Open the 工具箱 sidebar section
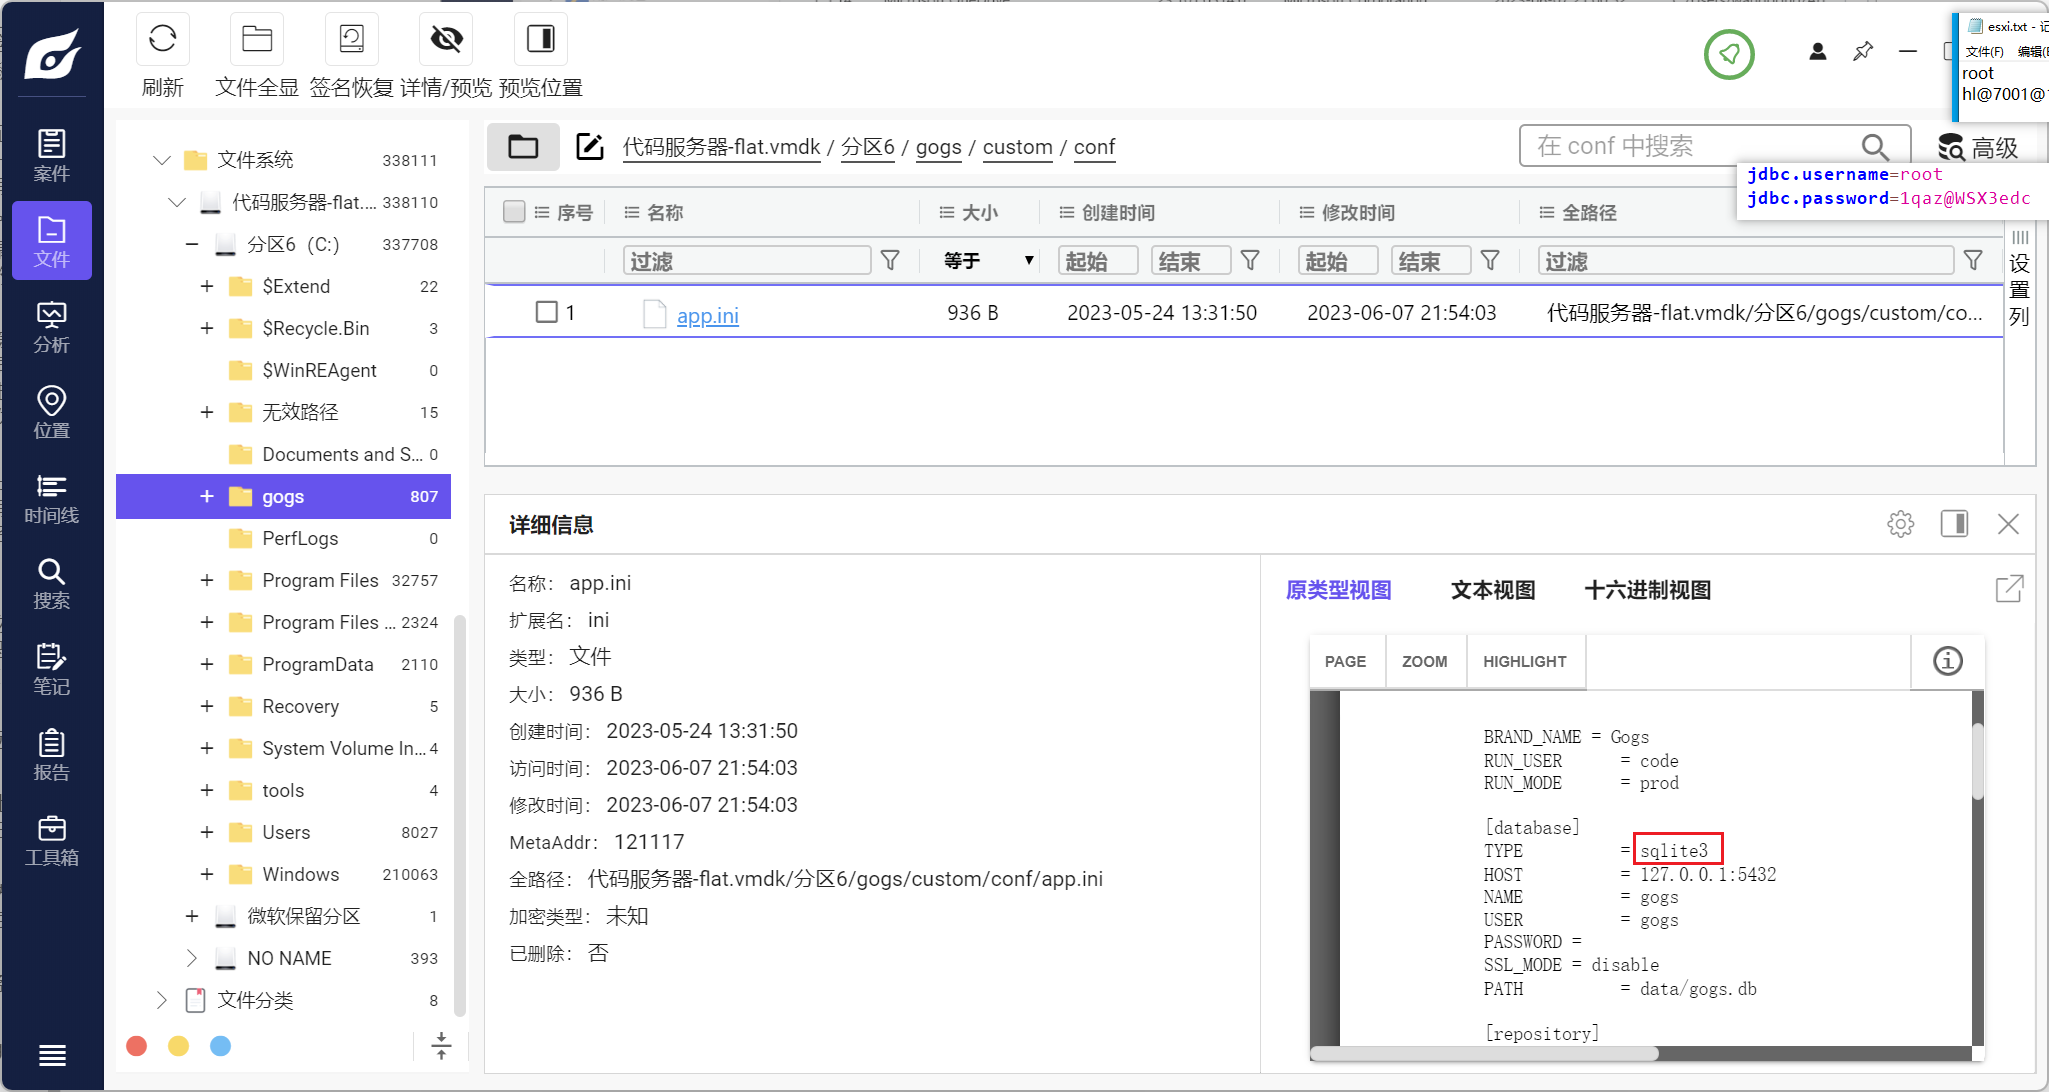 tap(52, 840)
